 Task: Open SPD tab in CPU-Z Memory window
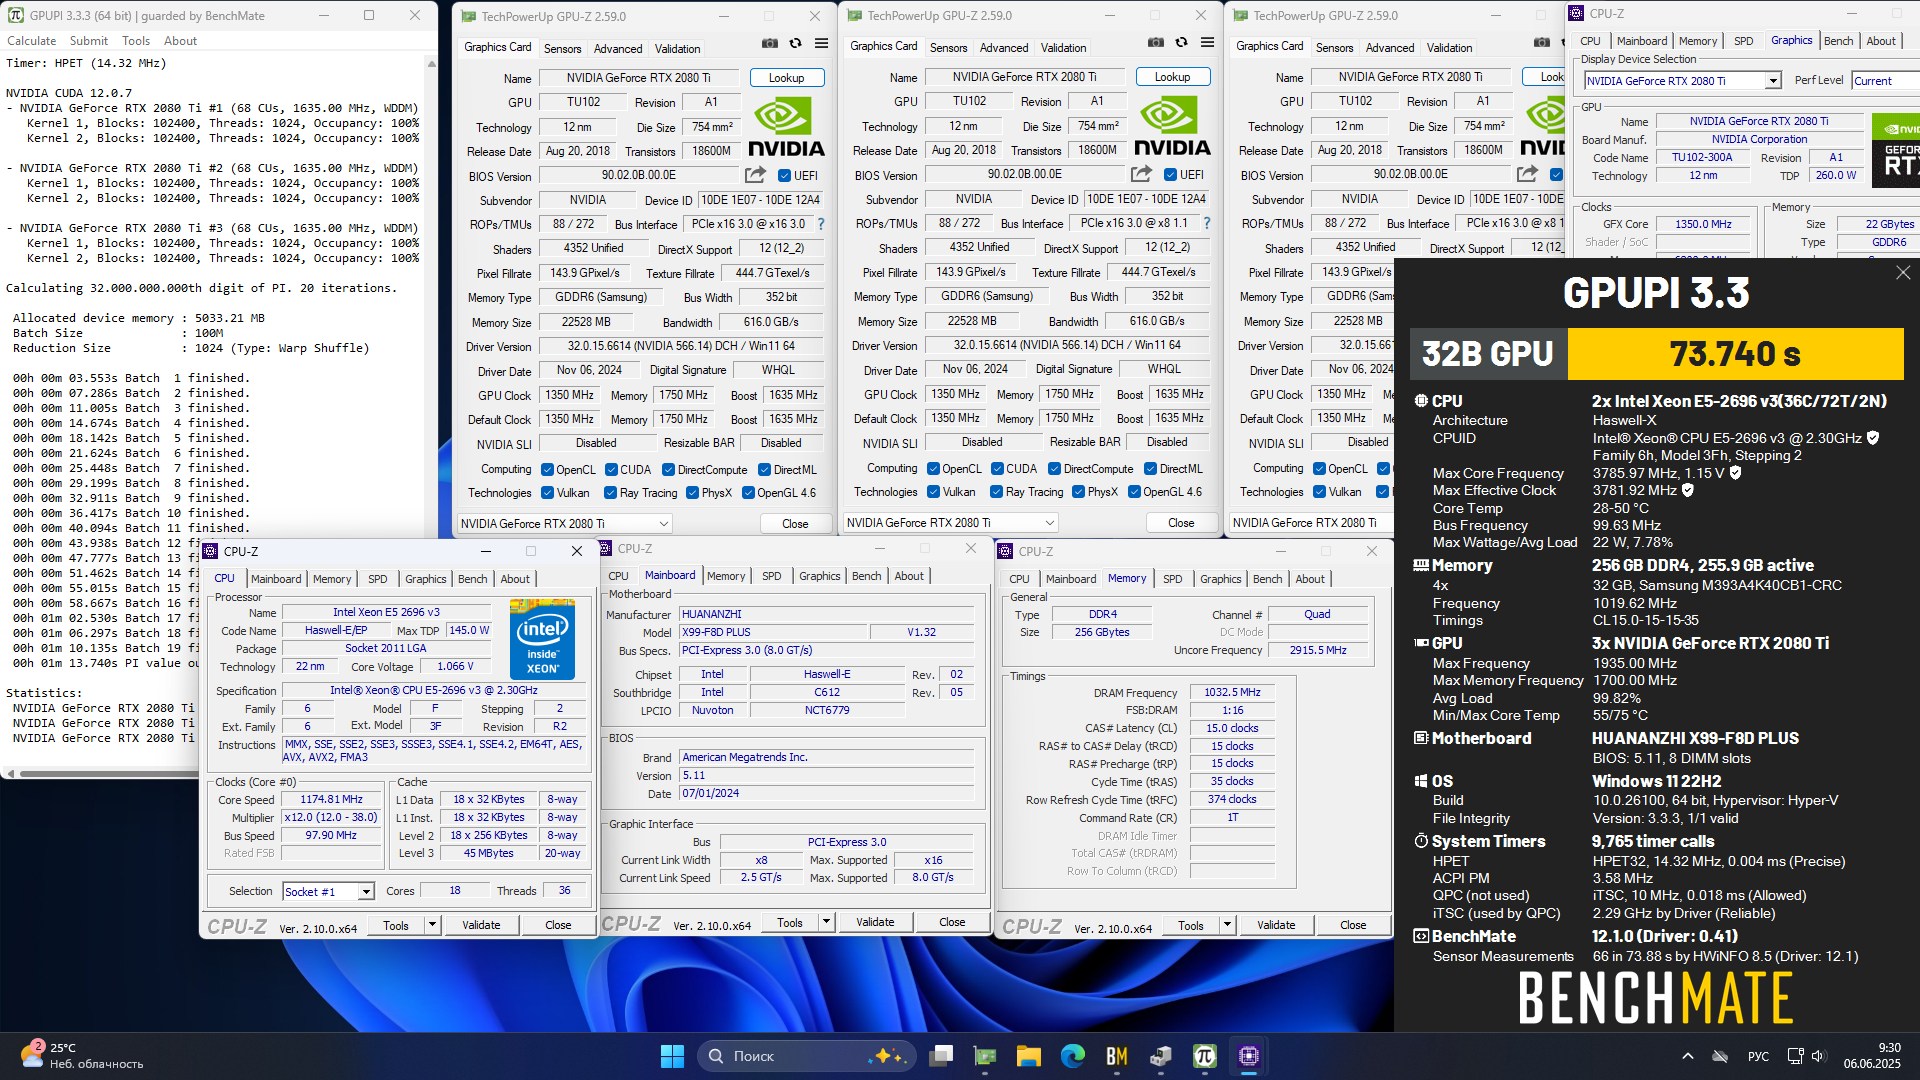point(1172,579)
